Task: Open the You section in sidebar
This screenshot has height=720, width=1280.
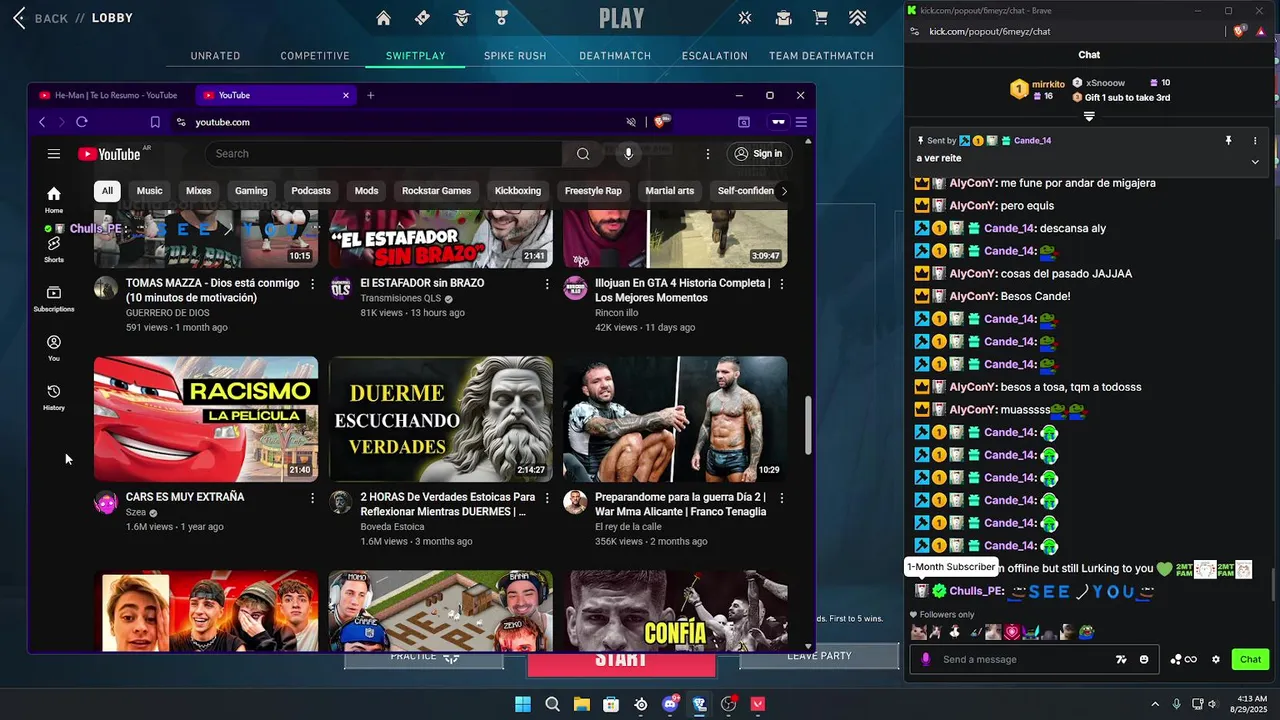Action: pos(54,348)
